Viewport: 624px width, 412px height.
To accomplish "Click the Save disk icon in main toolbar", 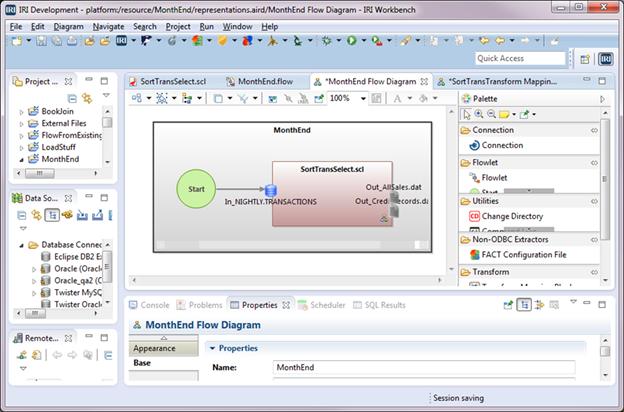I will tap(41, 40).
